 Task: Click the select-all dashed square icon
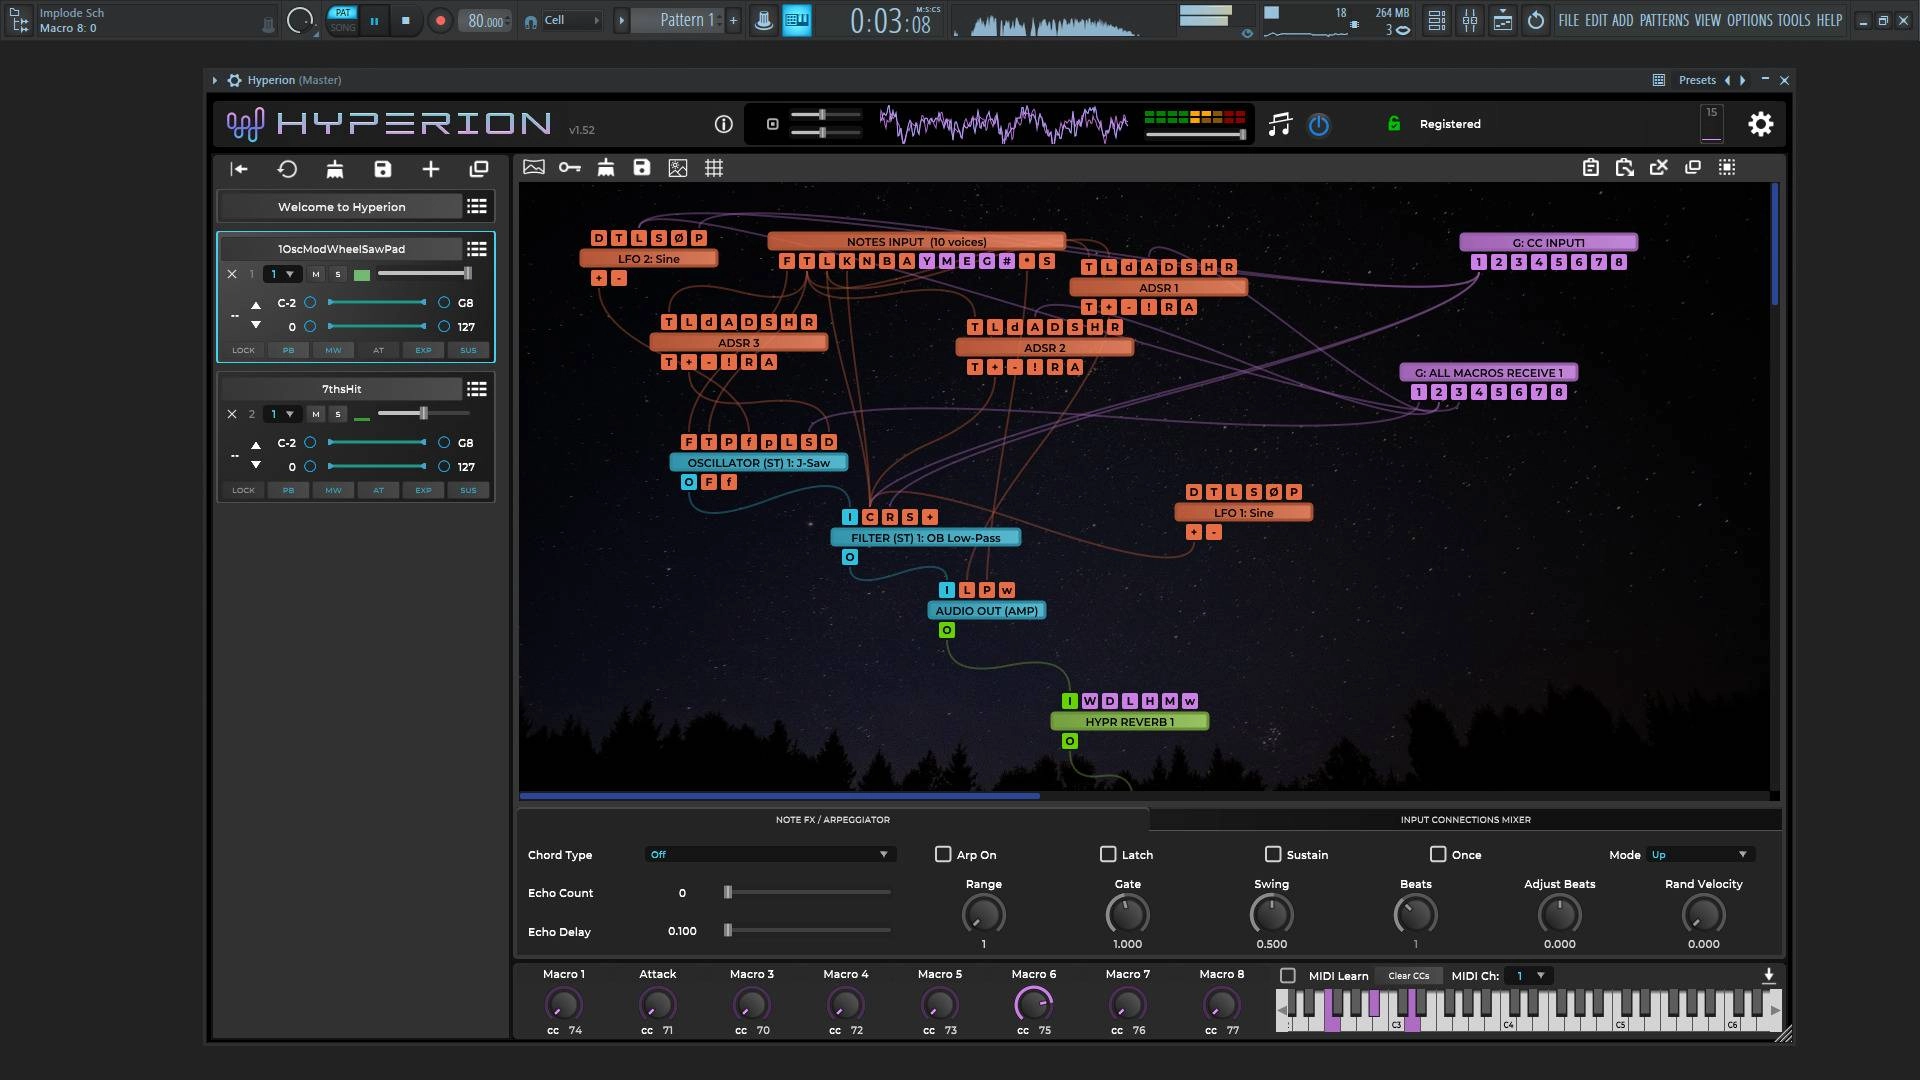1727,167
